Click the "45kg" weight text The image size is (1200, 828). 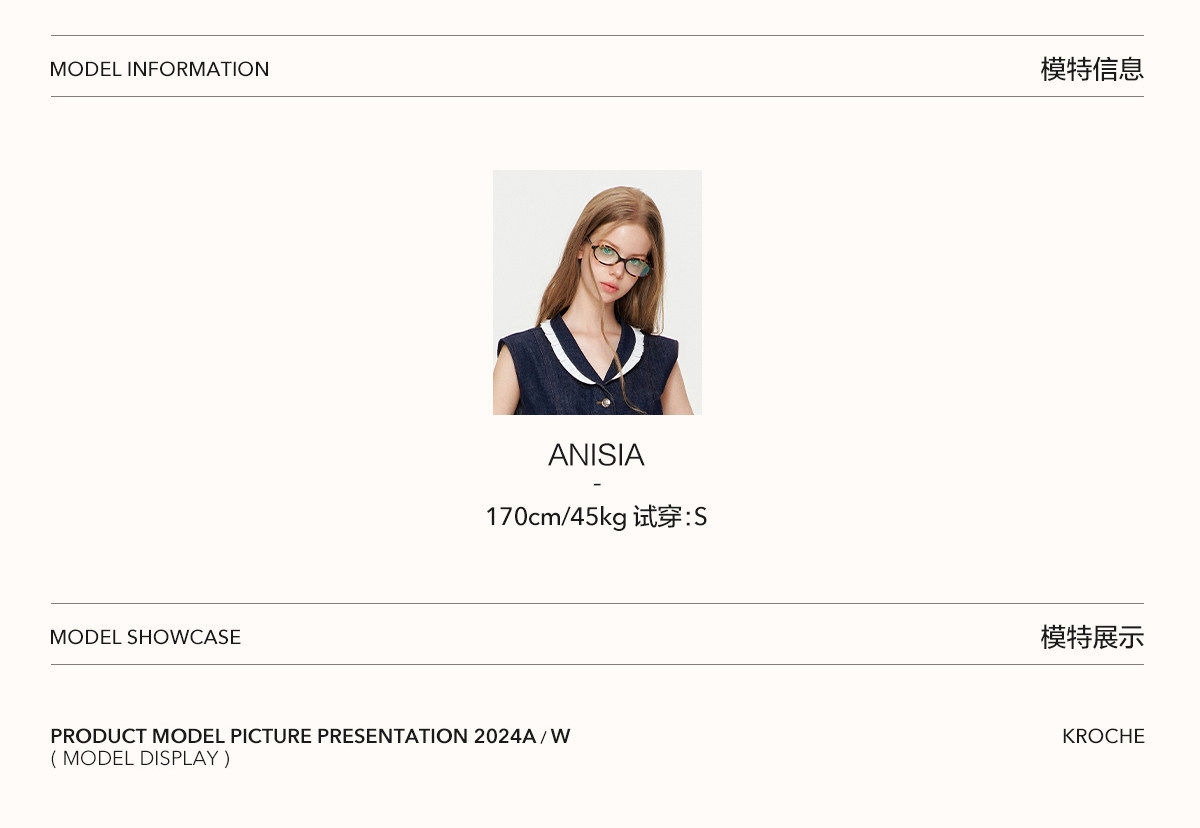(x=599, y=517)
